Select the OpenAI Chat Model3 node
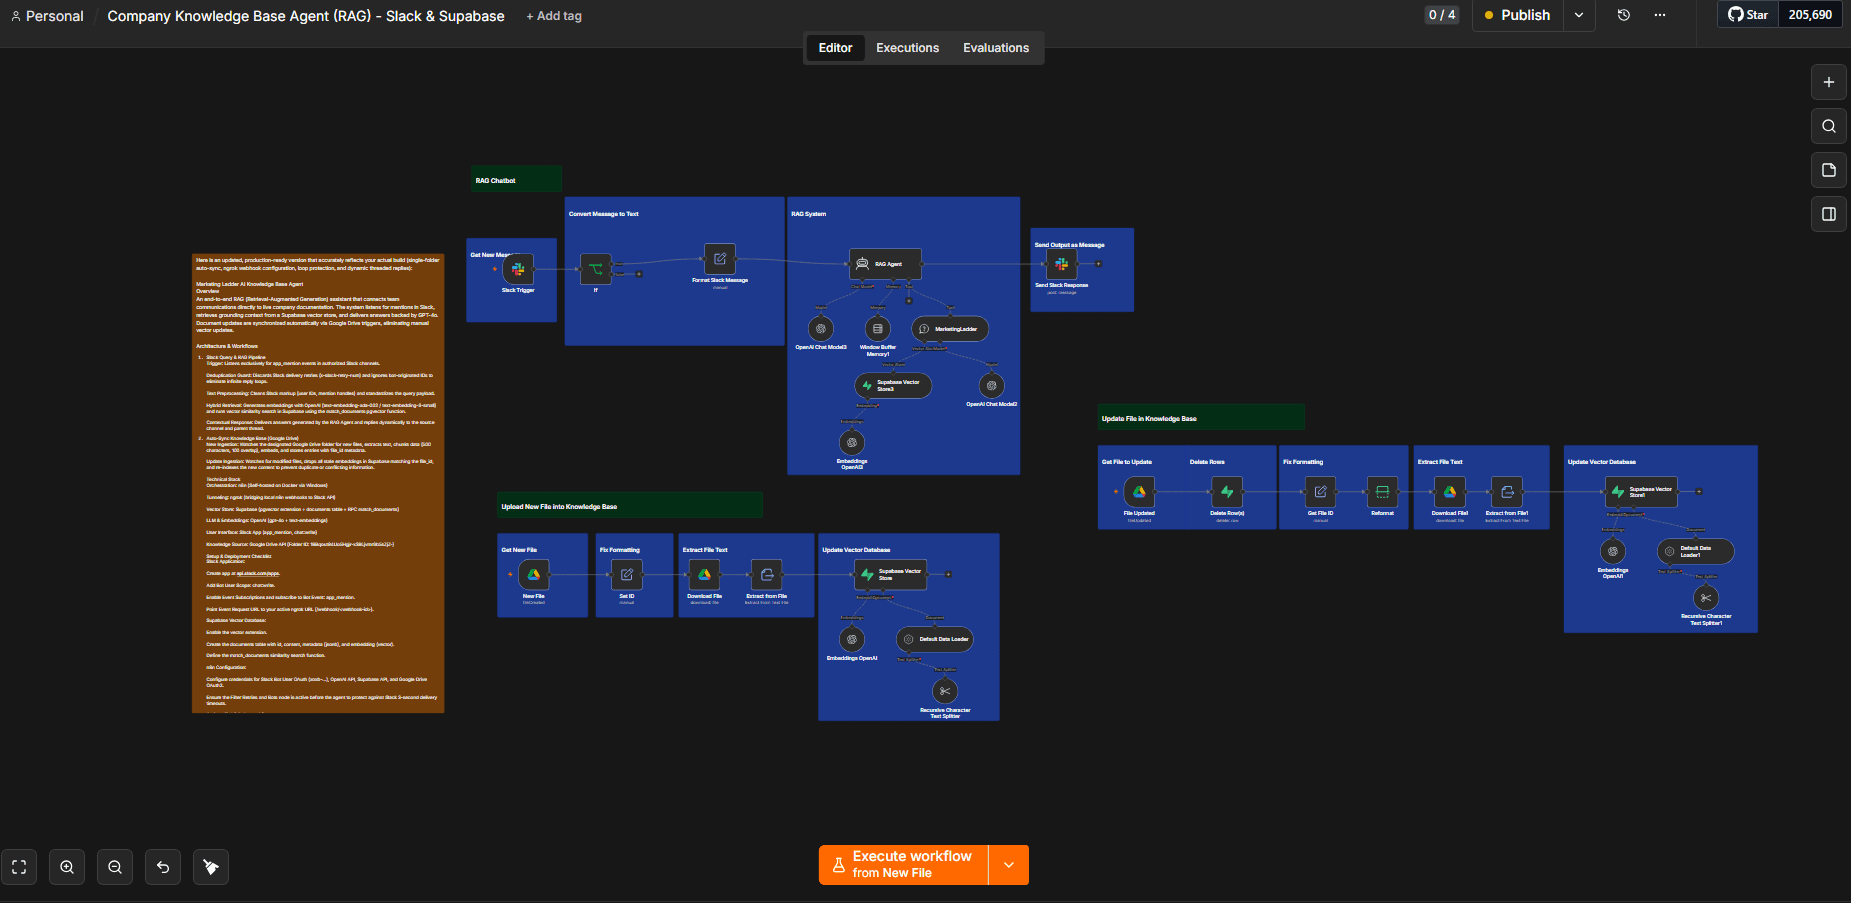The image size is (1851, 903). [821, 328]
